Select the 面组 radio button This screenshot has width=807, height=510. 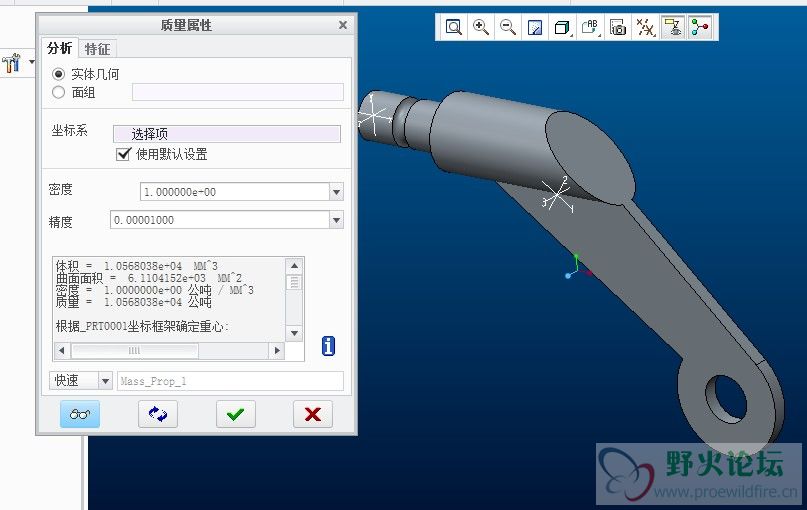pyautogui.click(x=59, y=92)
